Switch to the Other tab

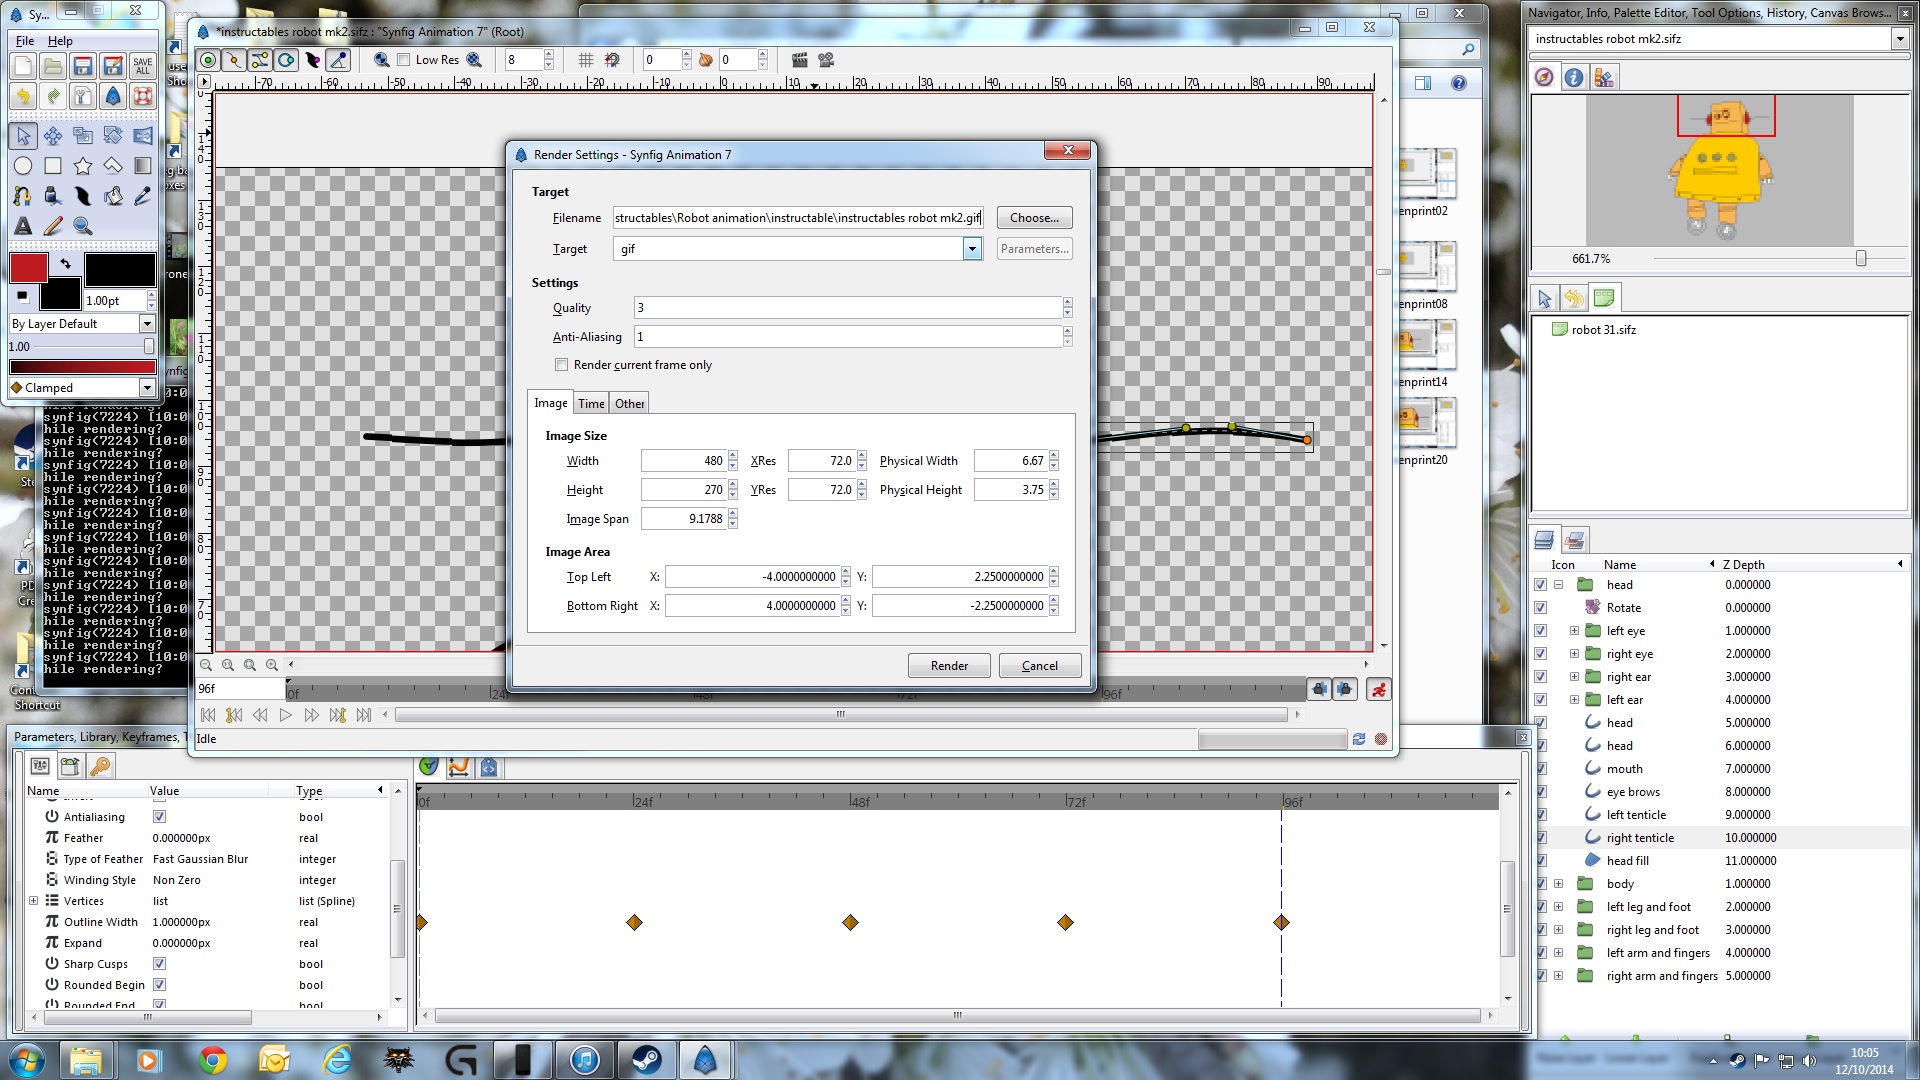click(629, 404)
